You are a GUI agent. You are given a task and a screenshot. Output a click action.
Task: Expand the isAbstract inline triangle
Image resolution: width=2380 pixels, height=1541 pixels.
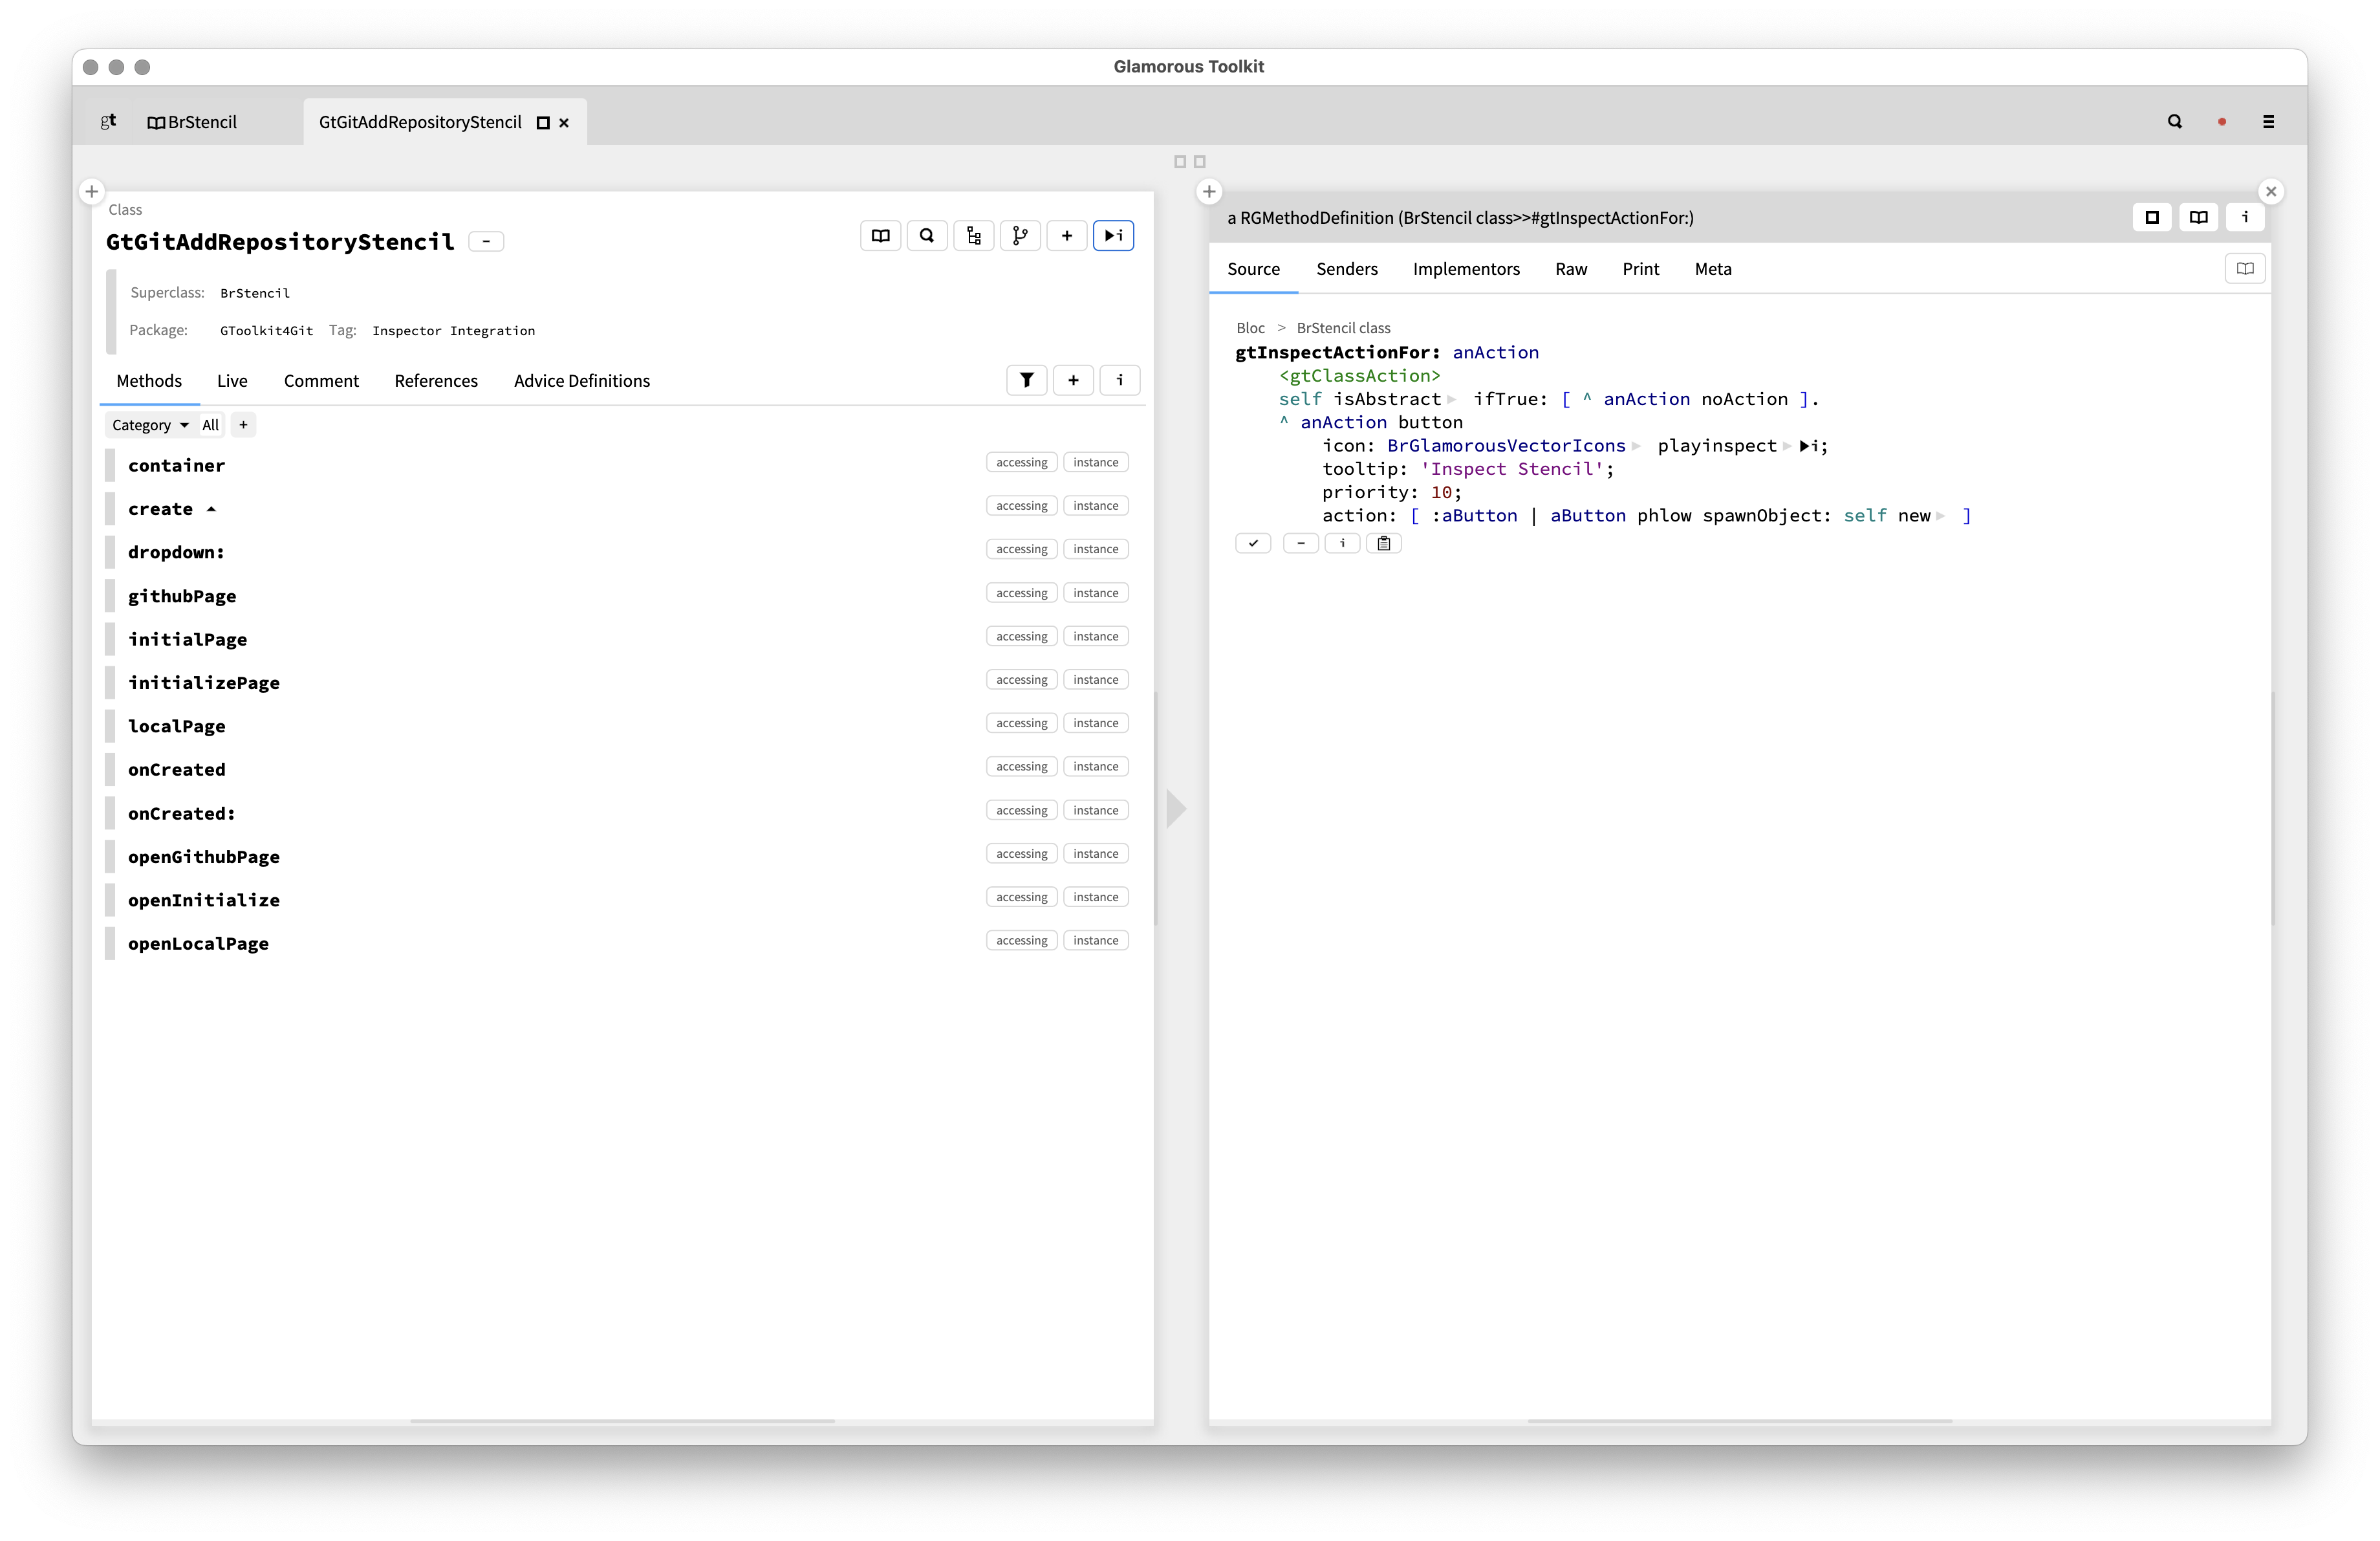tap(1452, 400)
